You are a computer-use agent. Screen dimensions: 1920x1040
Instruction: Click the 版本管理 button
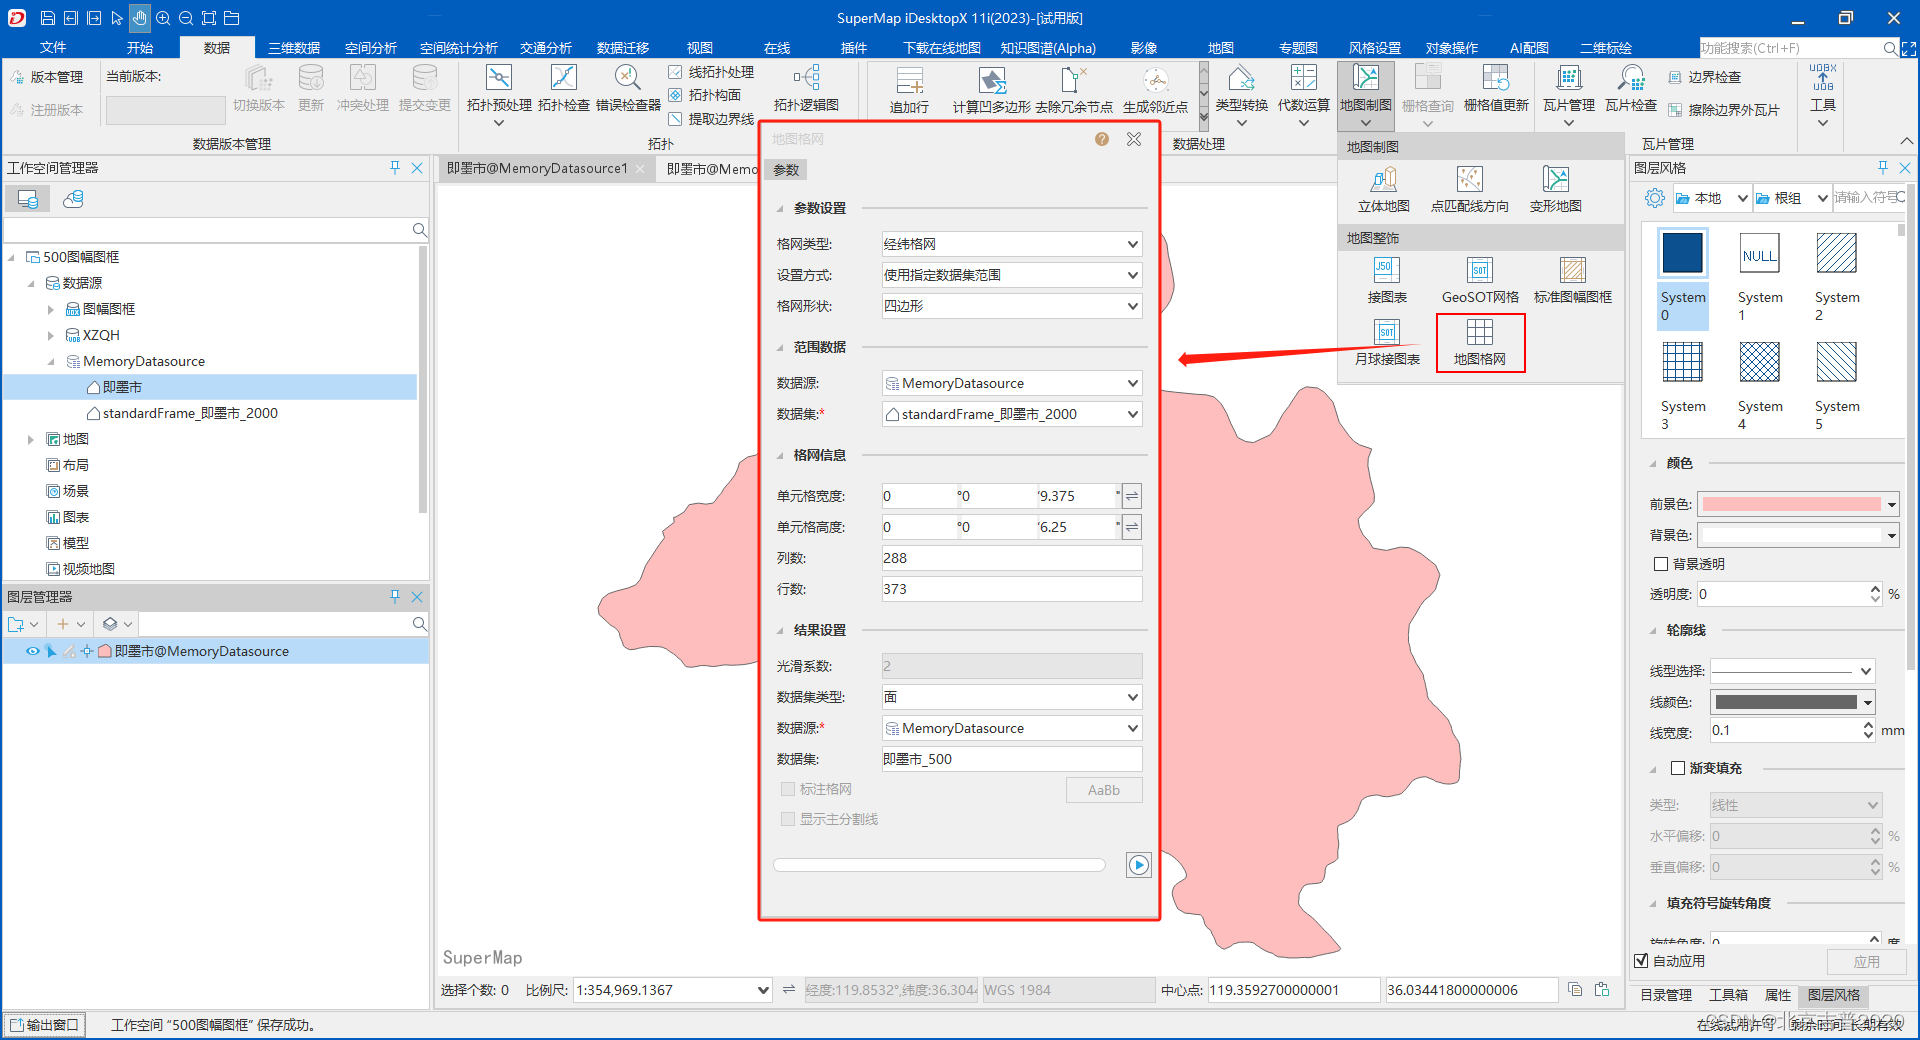pyautogui.click(x=47, y=77)
